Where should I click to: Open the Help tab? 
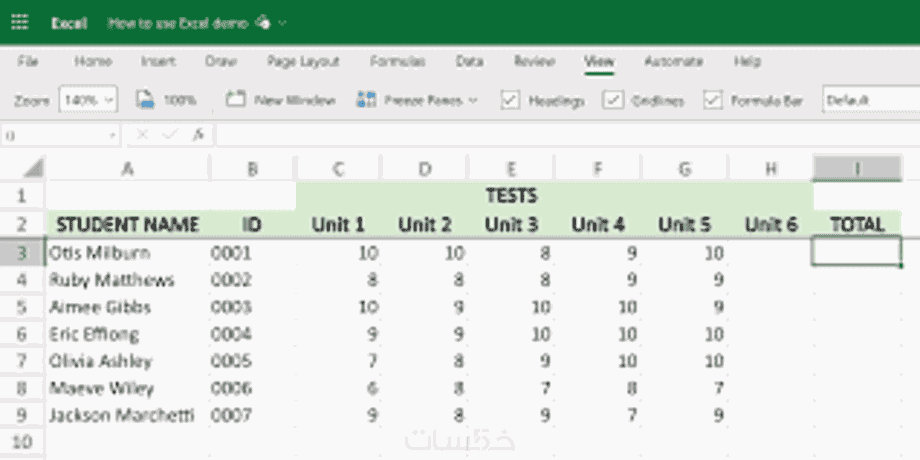coord(747,61)
